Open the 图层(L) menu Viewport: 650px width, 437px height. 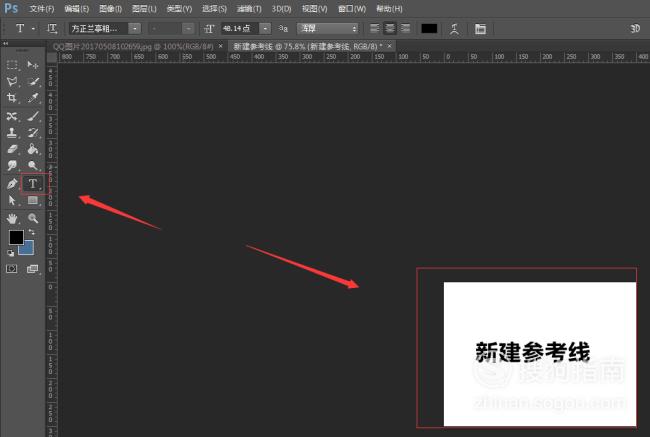click(x=144, y=9)
